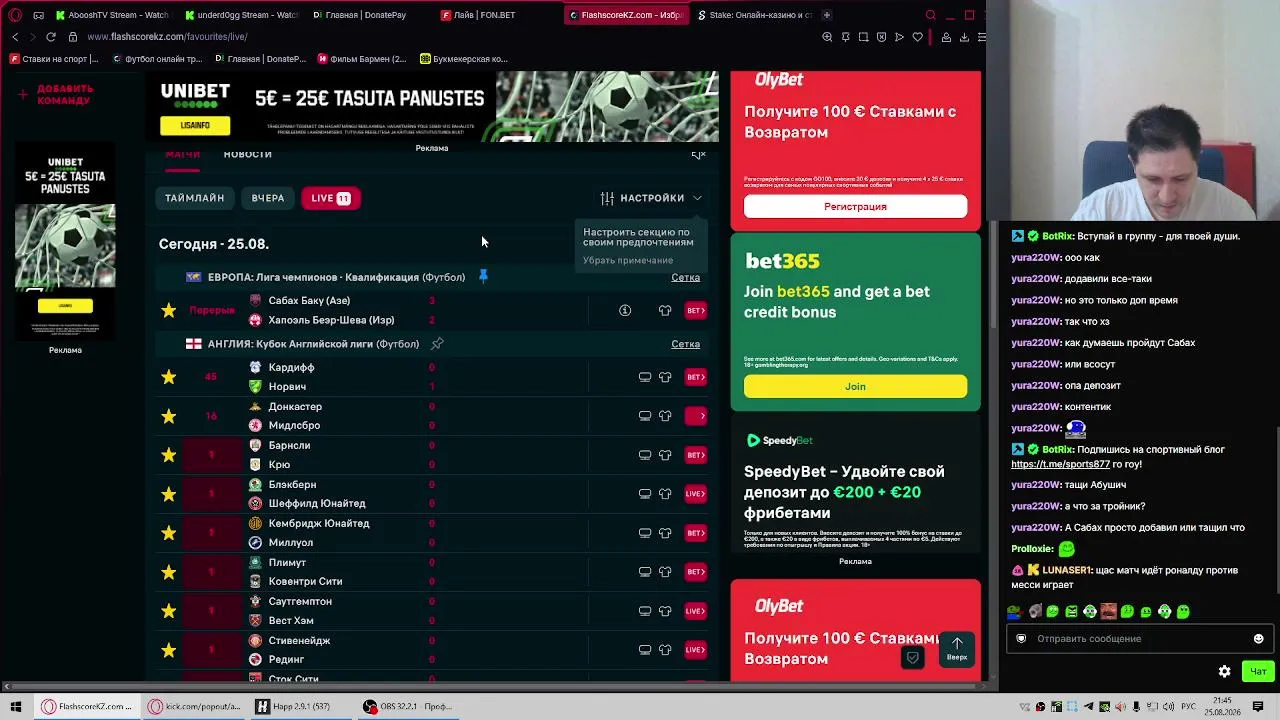The image size is (1280, 720).
Task: Open a new browser tab
Action: tap(827, 15)
